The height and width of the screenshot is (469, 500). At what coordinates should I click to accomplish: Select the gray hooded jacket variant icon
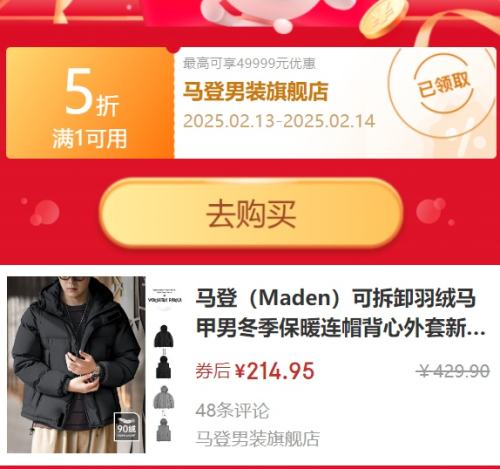[164, 397]
